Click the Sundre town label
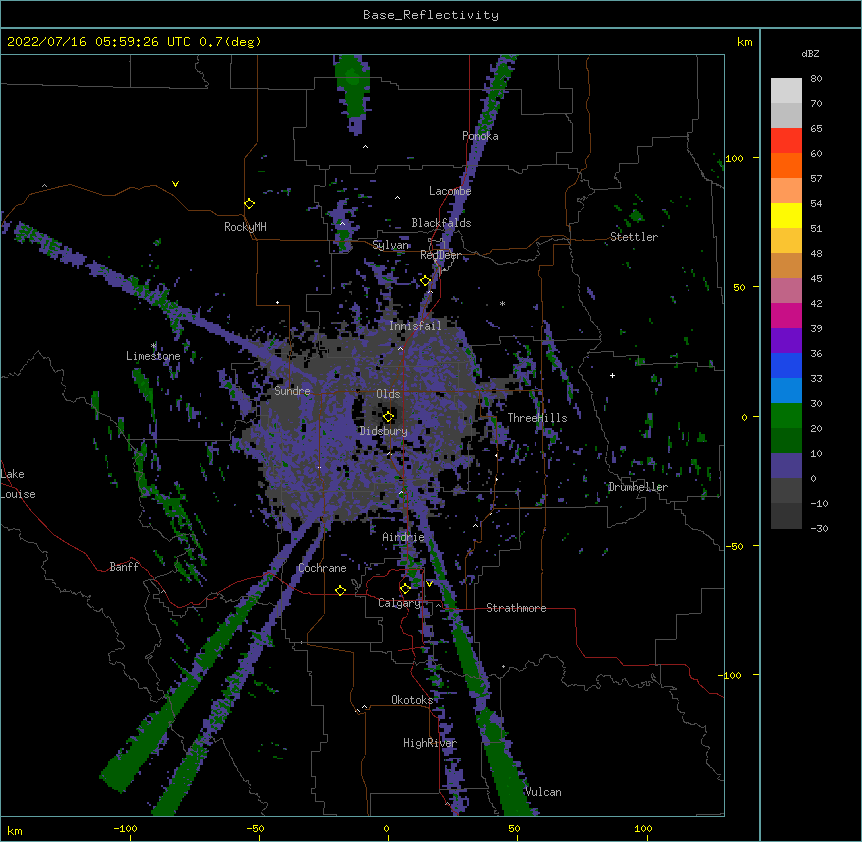 point(292,391)
